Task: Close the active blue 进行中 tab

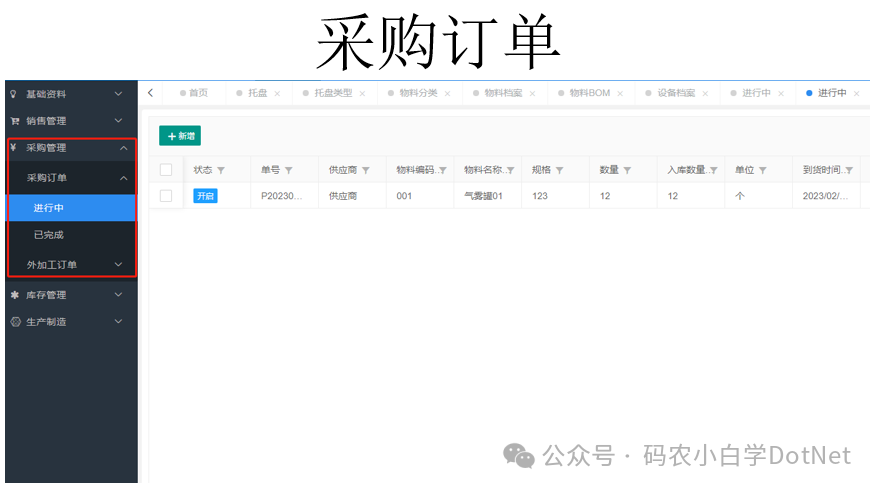Action: click(857, 94)
